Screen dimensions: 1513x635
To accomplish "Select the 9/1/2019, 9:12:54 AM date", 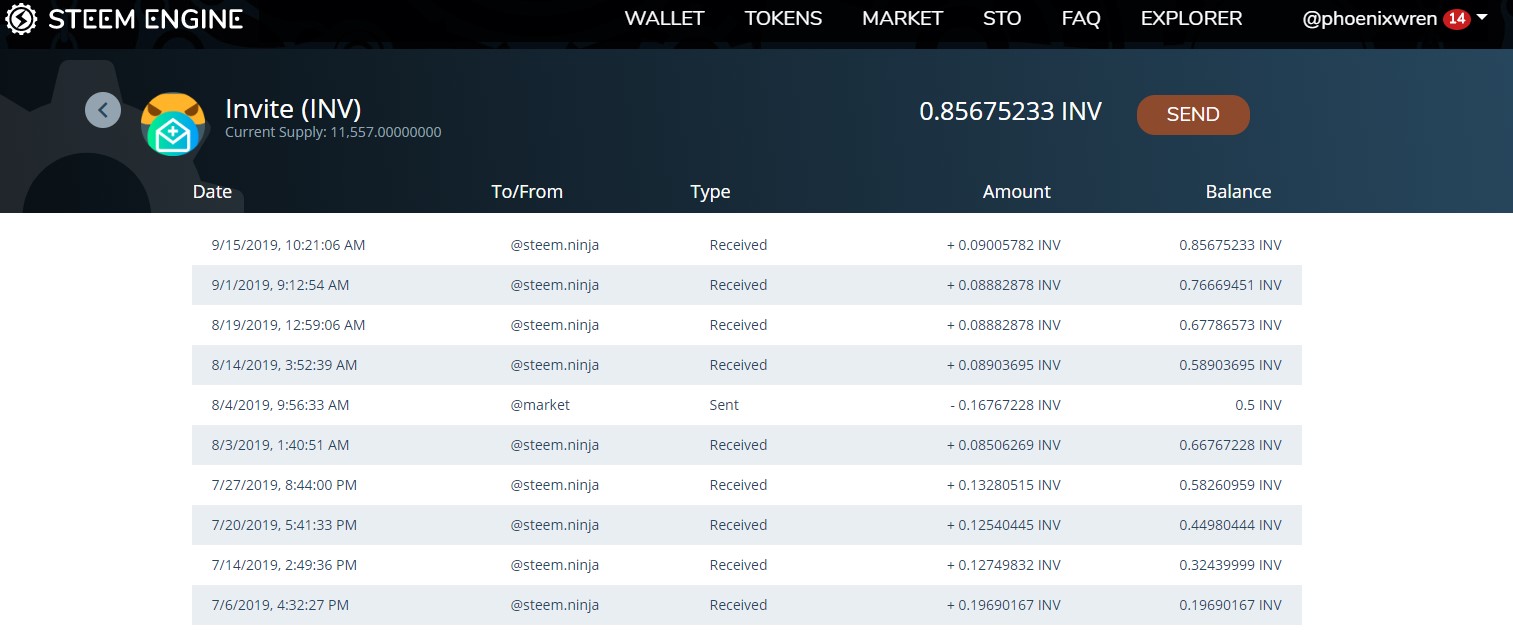I will click(x=280, y=285).
